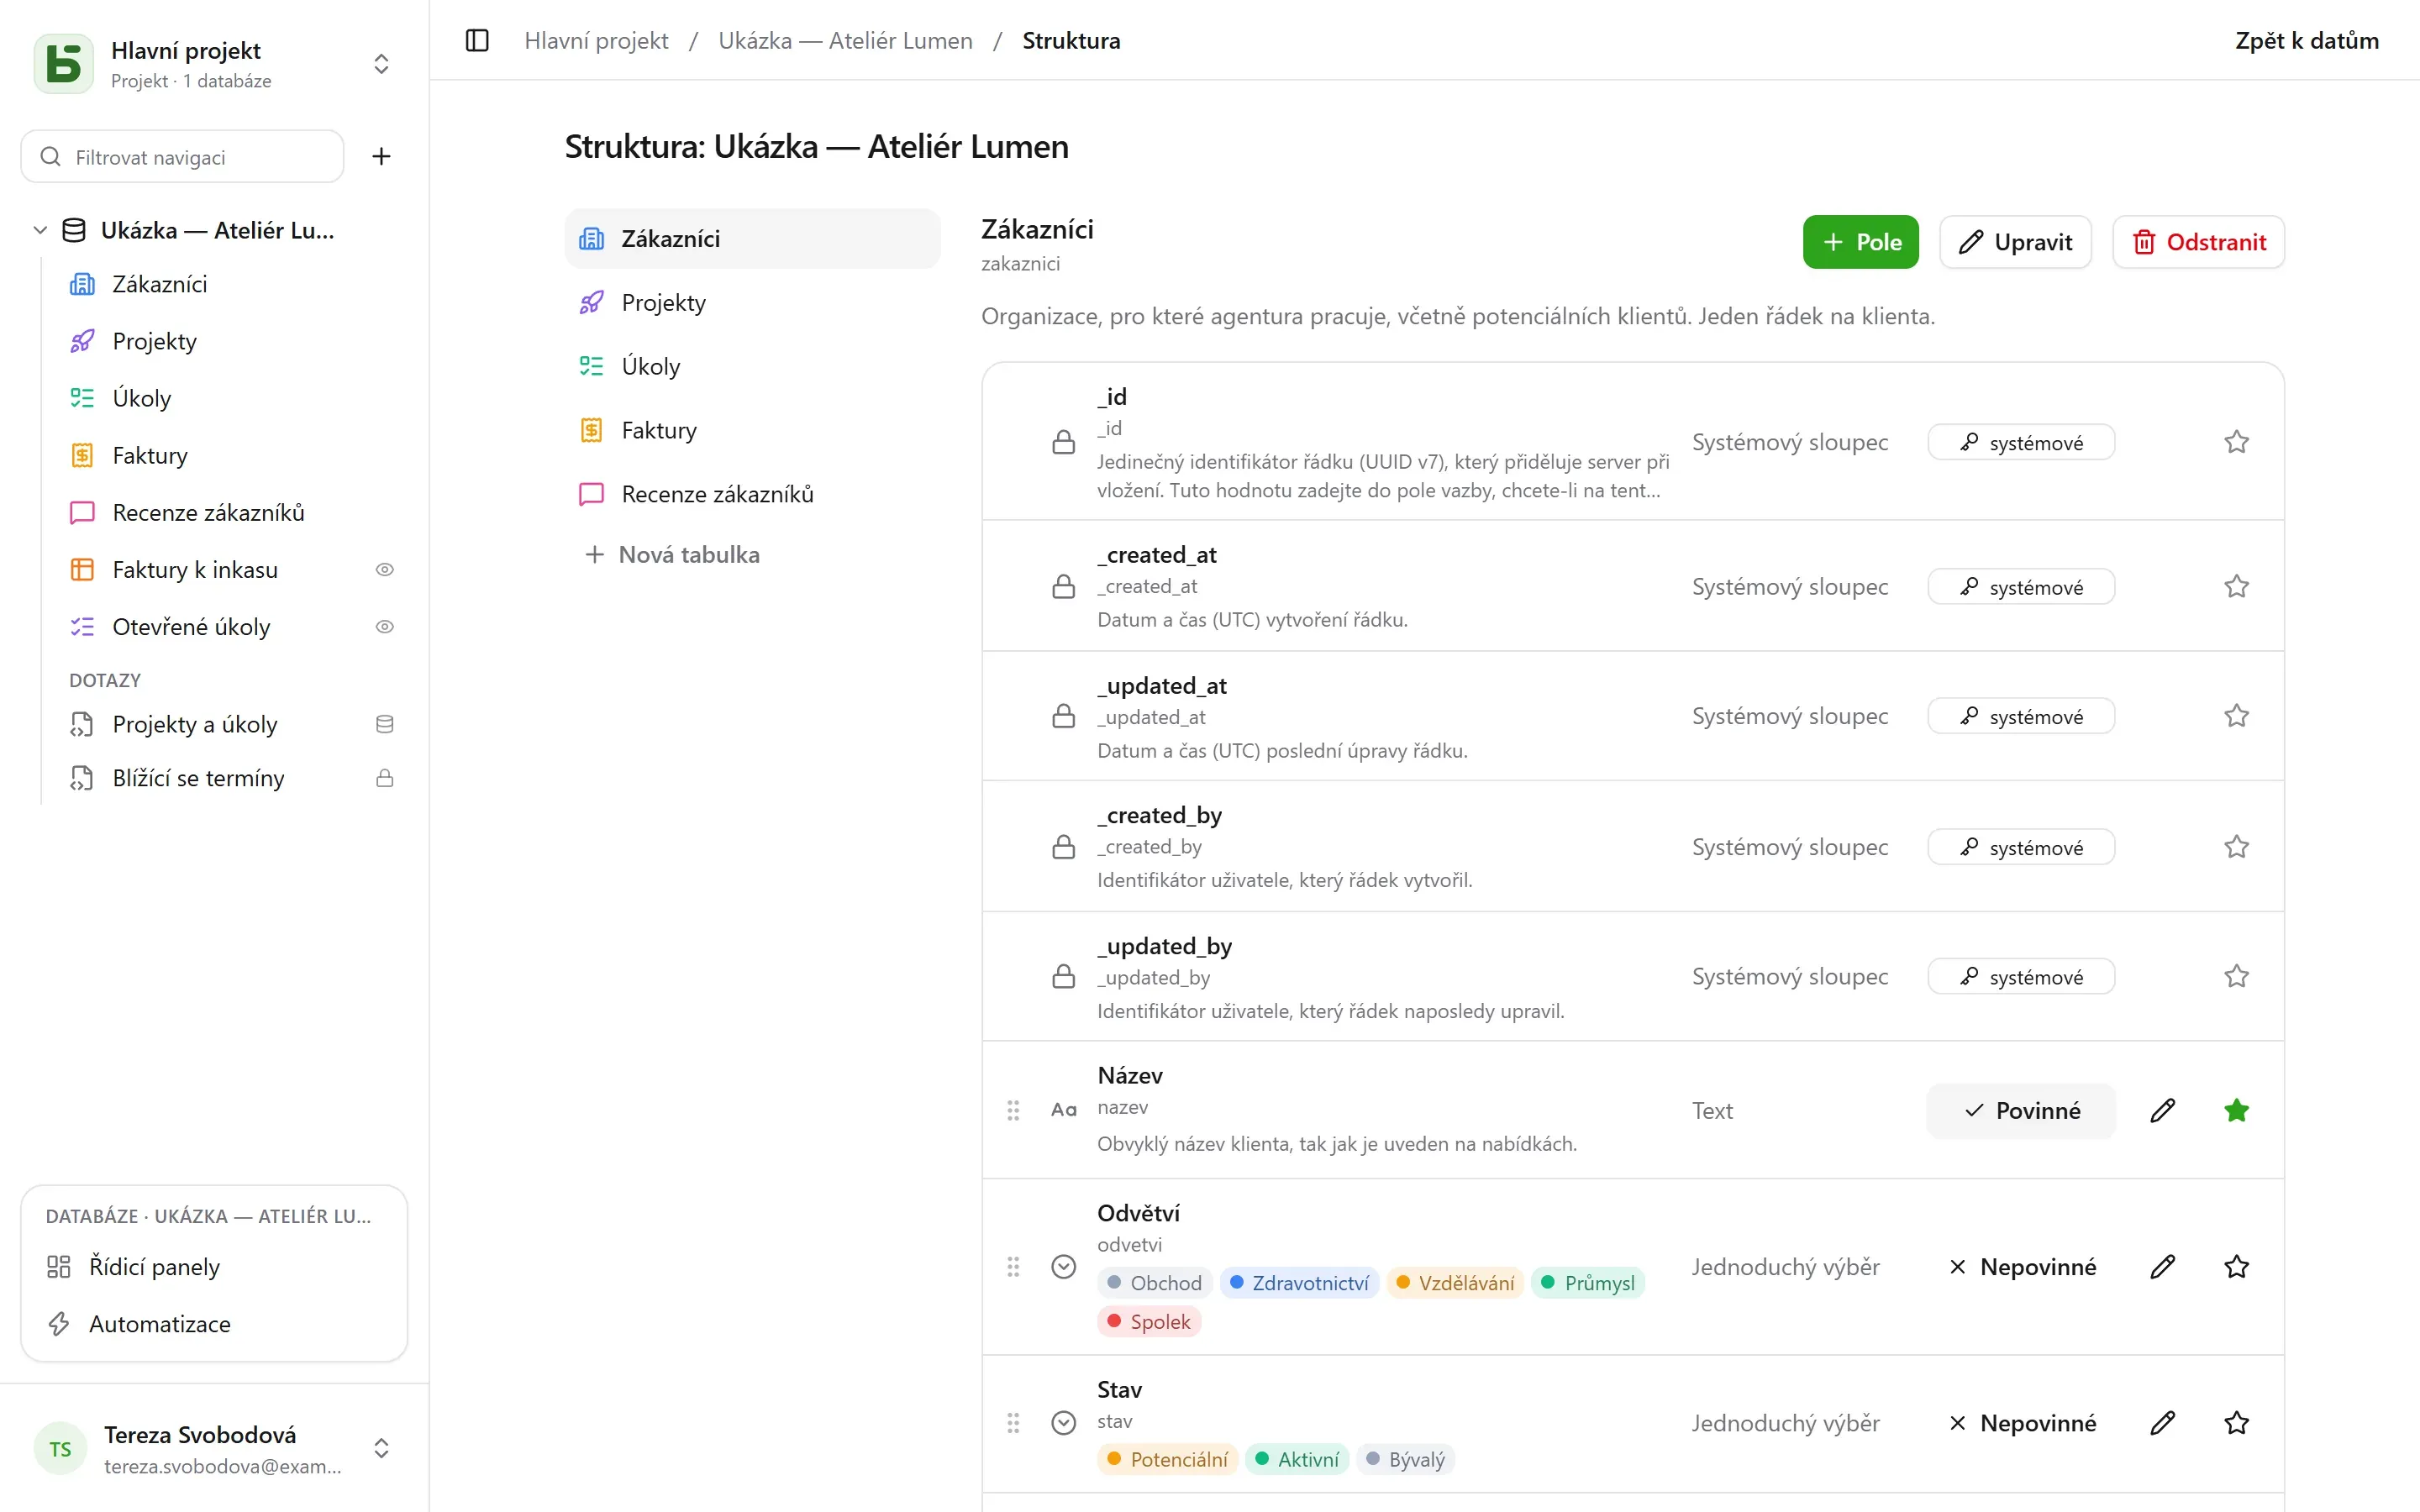Toggle the sidebar panel icon

pos(477,41)
